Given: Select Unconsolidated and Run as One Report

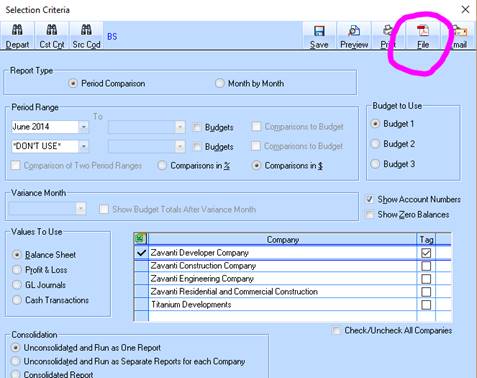Looking at the screenshot, I should click(15, 348).
